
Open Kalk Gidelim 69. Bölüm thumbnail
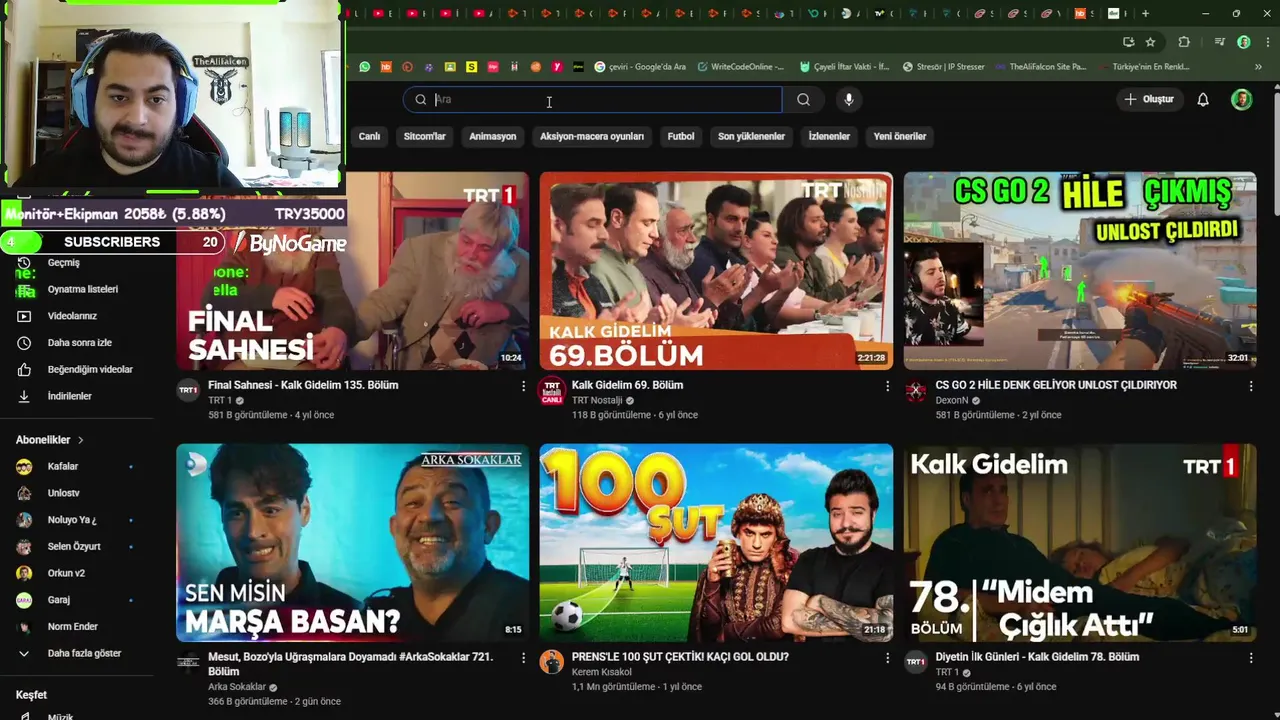716,270
